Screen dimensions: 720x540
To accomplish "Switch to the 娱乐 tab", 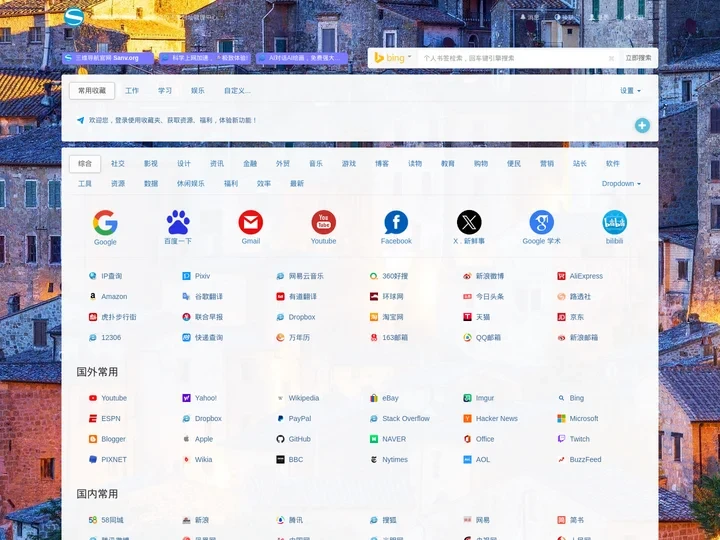I will 198,91.
